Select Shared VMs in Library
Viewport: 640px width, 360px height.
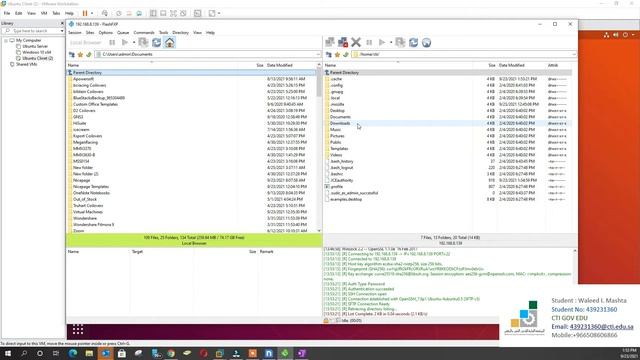(x=27, y=64)
